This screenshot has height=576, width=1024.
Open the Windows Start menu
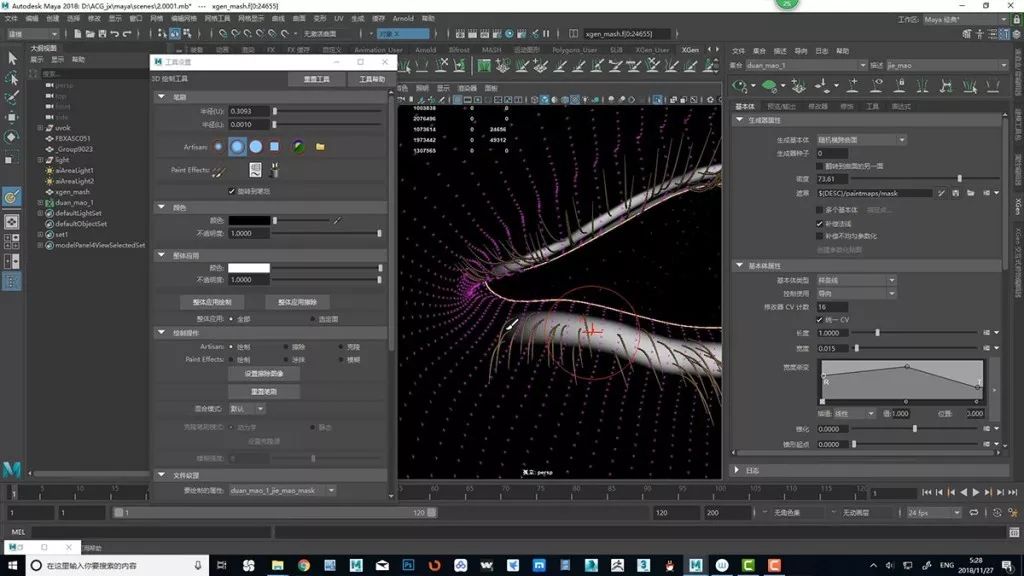(12, 565)
